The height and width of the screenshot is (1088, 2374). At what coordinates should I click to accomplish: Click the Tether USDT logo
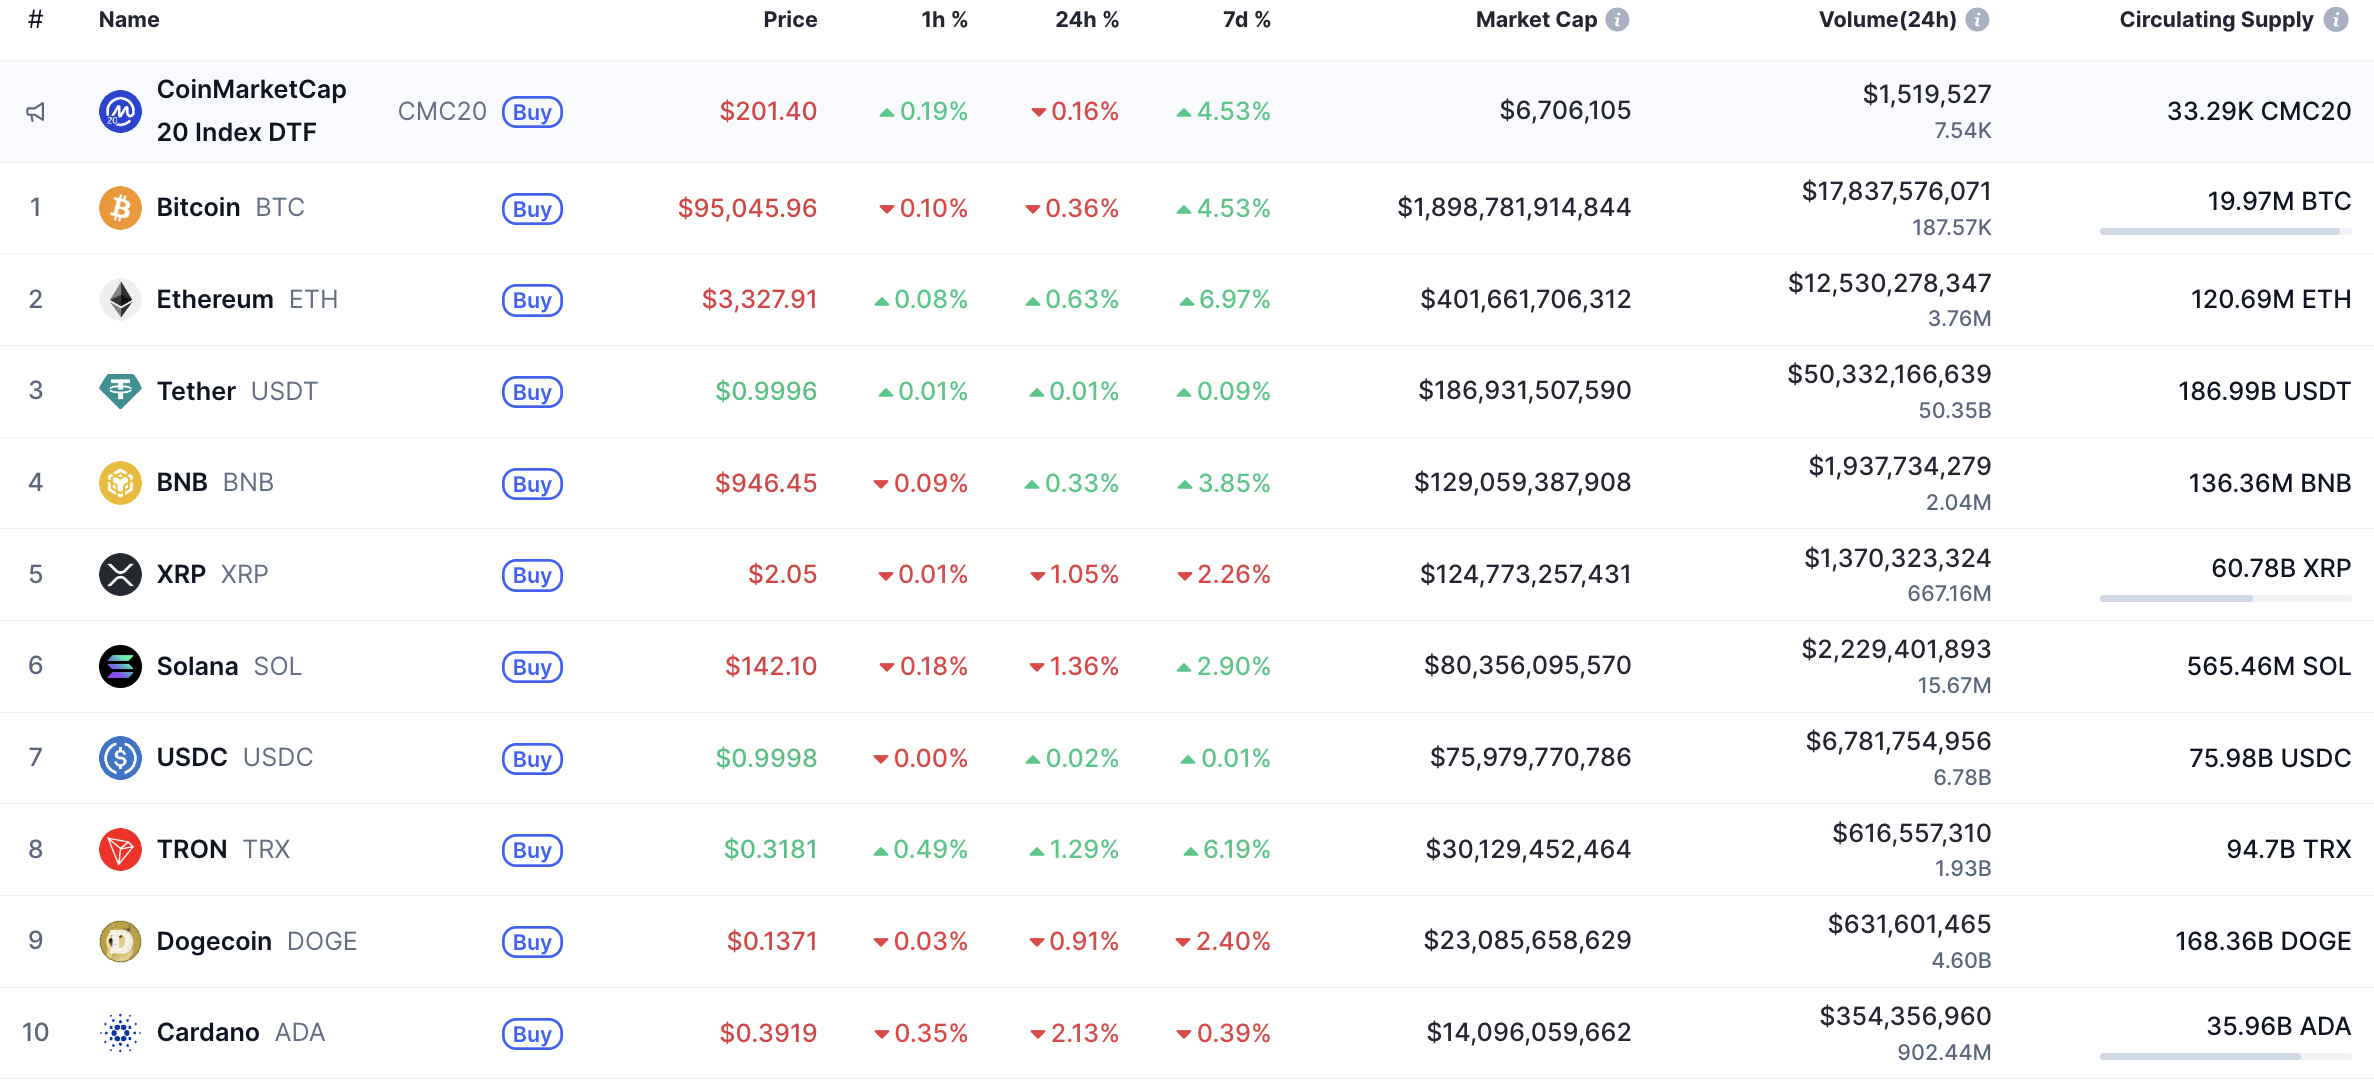coord(119,391)
